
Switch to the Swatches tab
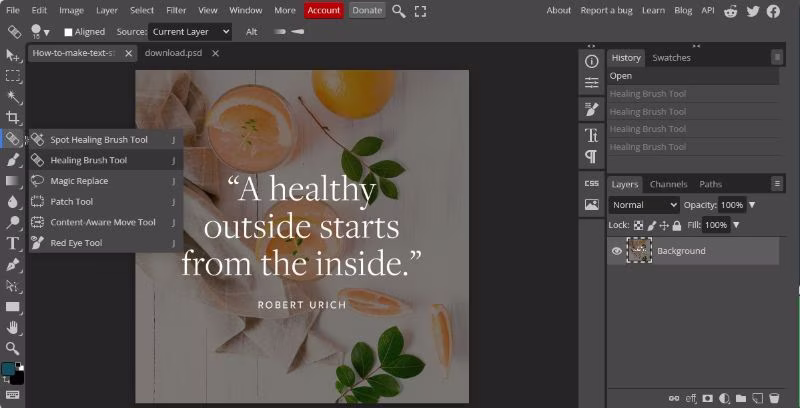[671, 58]
